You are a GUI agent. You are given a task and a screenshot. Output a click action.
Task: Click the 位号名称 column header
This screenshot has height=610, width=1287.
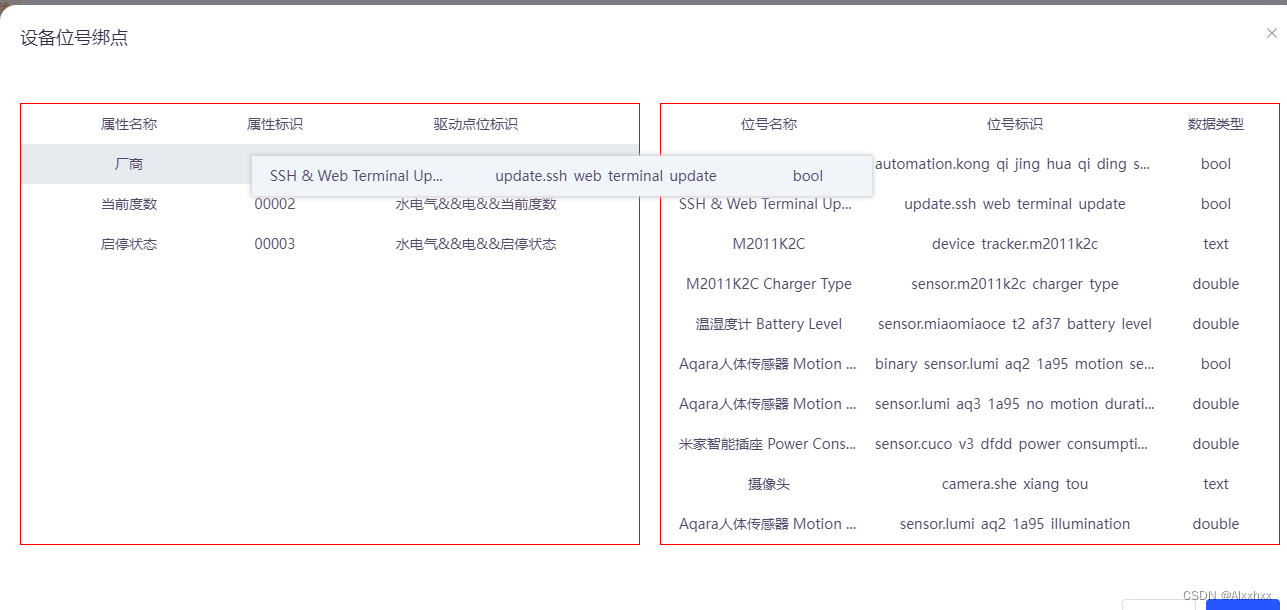[768, 124]
